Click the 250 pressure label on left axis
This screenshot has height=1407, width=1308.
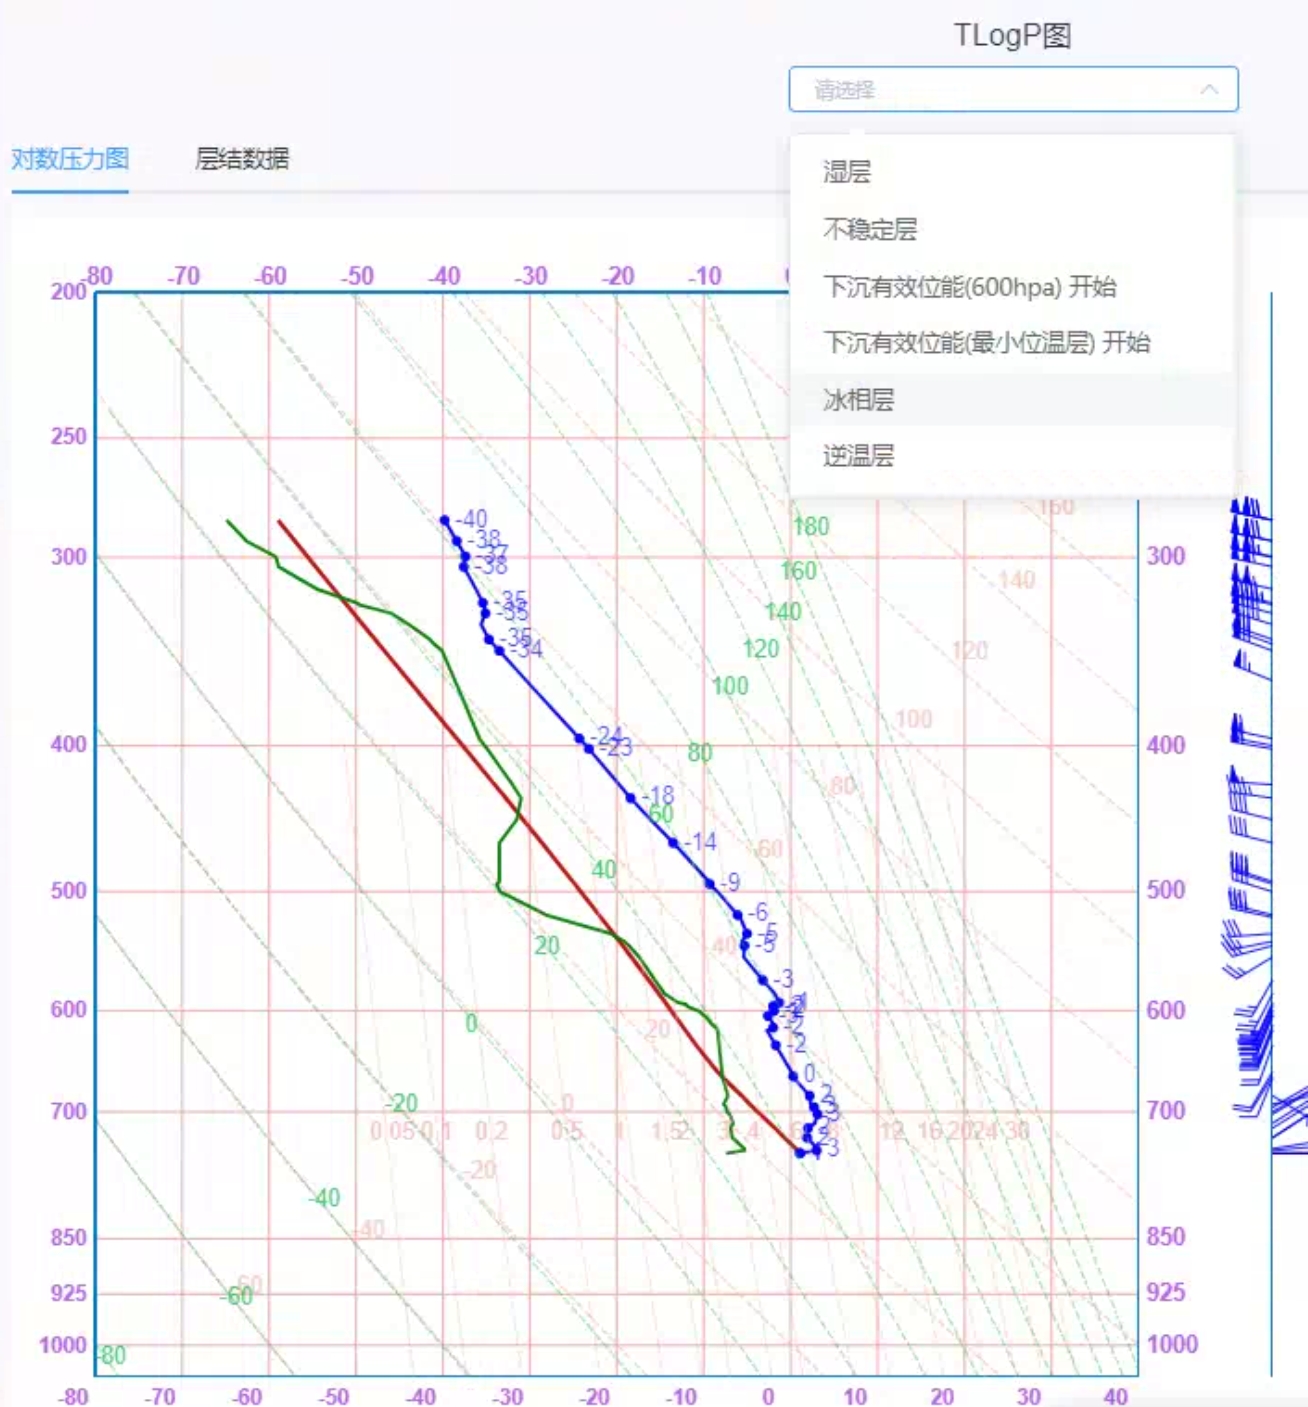[69, 437]
